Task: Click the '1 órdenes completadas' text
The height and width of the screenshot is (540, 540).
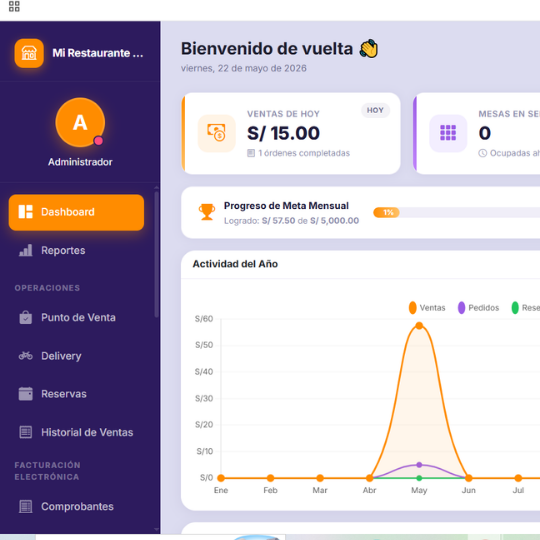Action: [x=304, y=153]
